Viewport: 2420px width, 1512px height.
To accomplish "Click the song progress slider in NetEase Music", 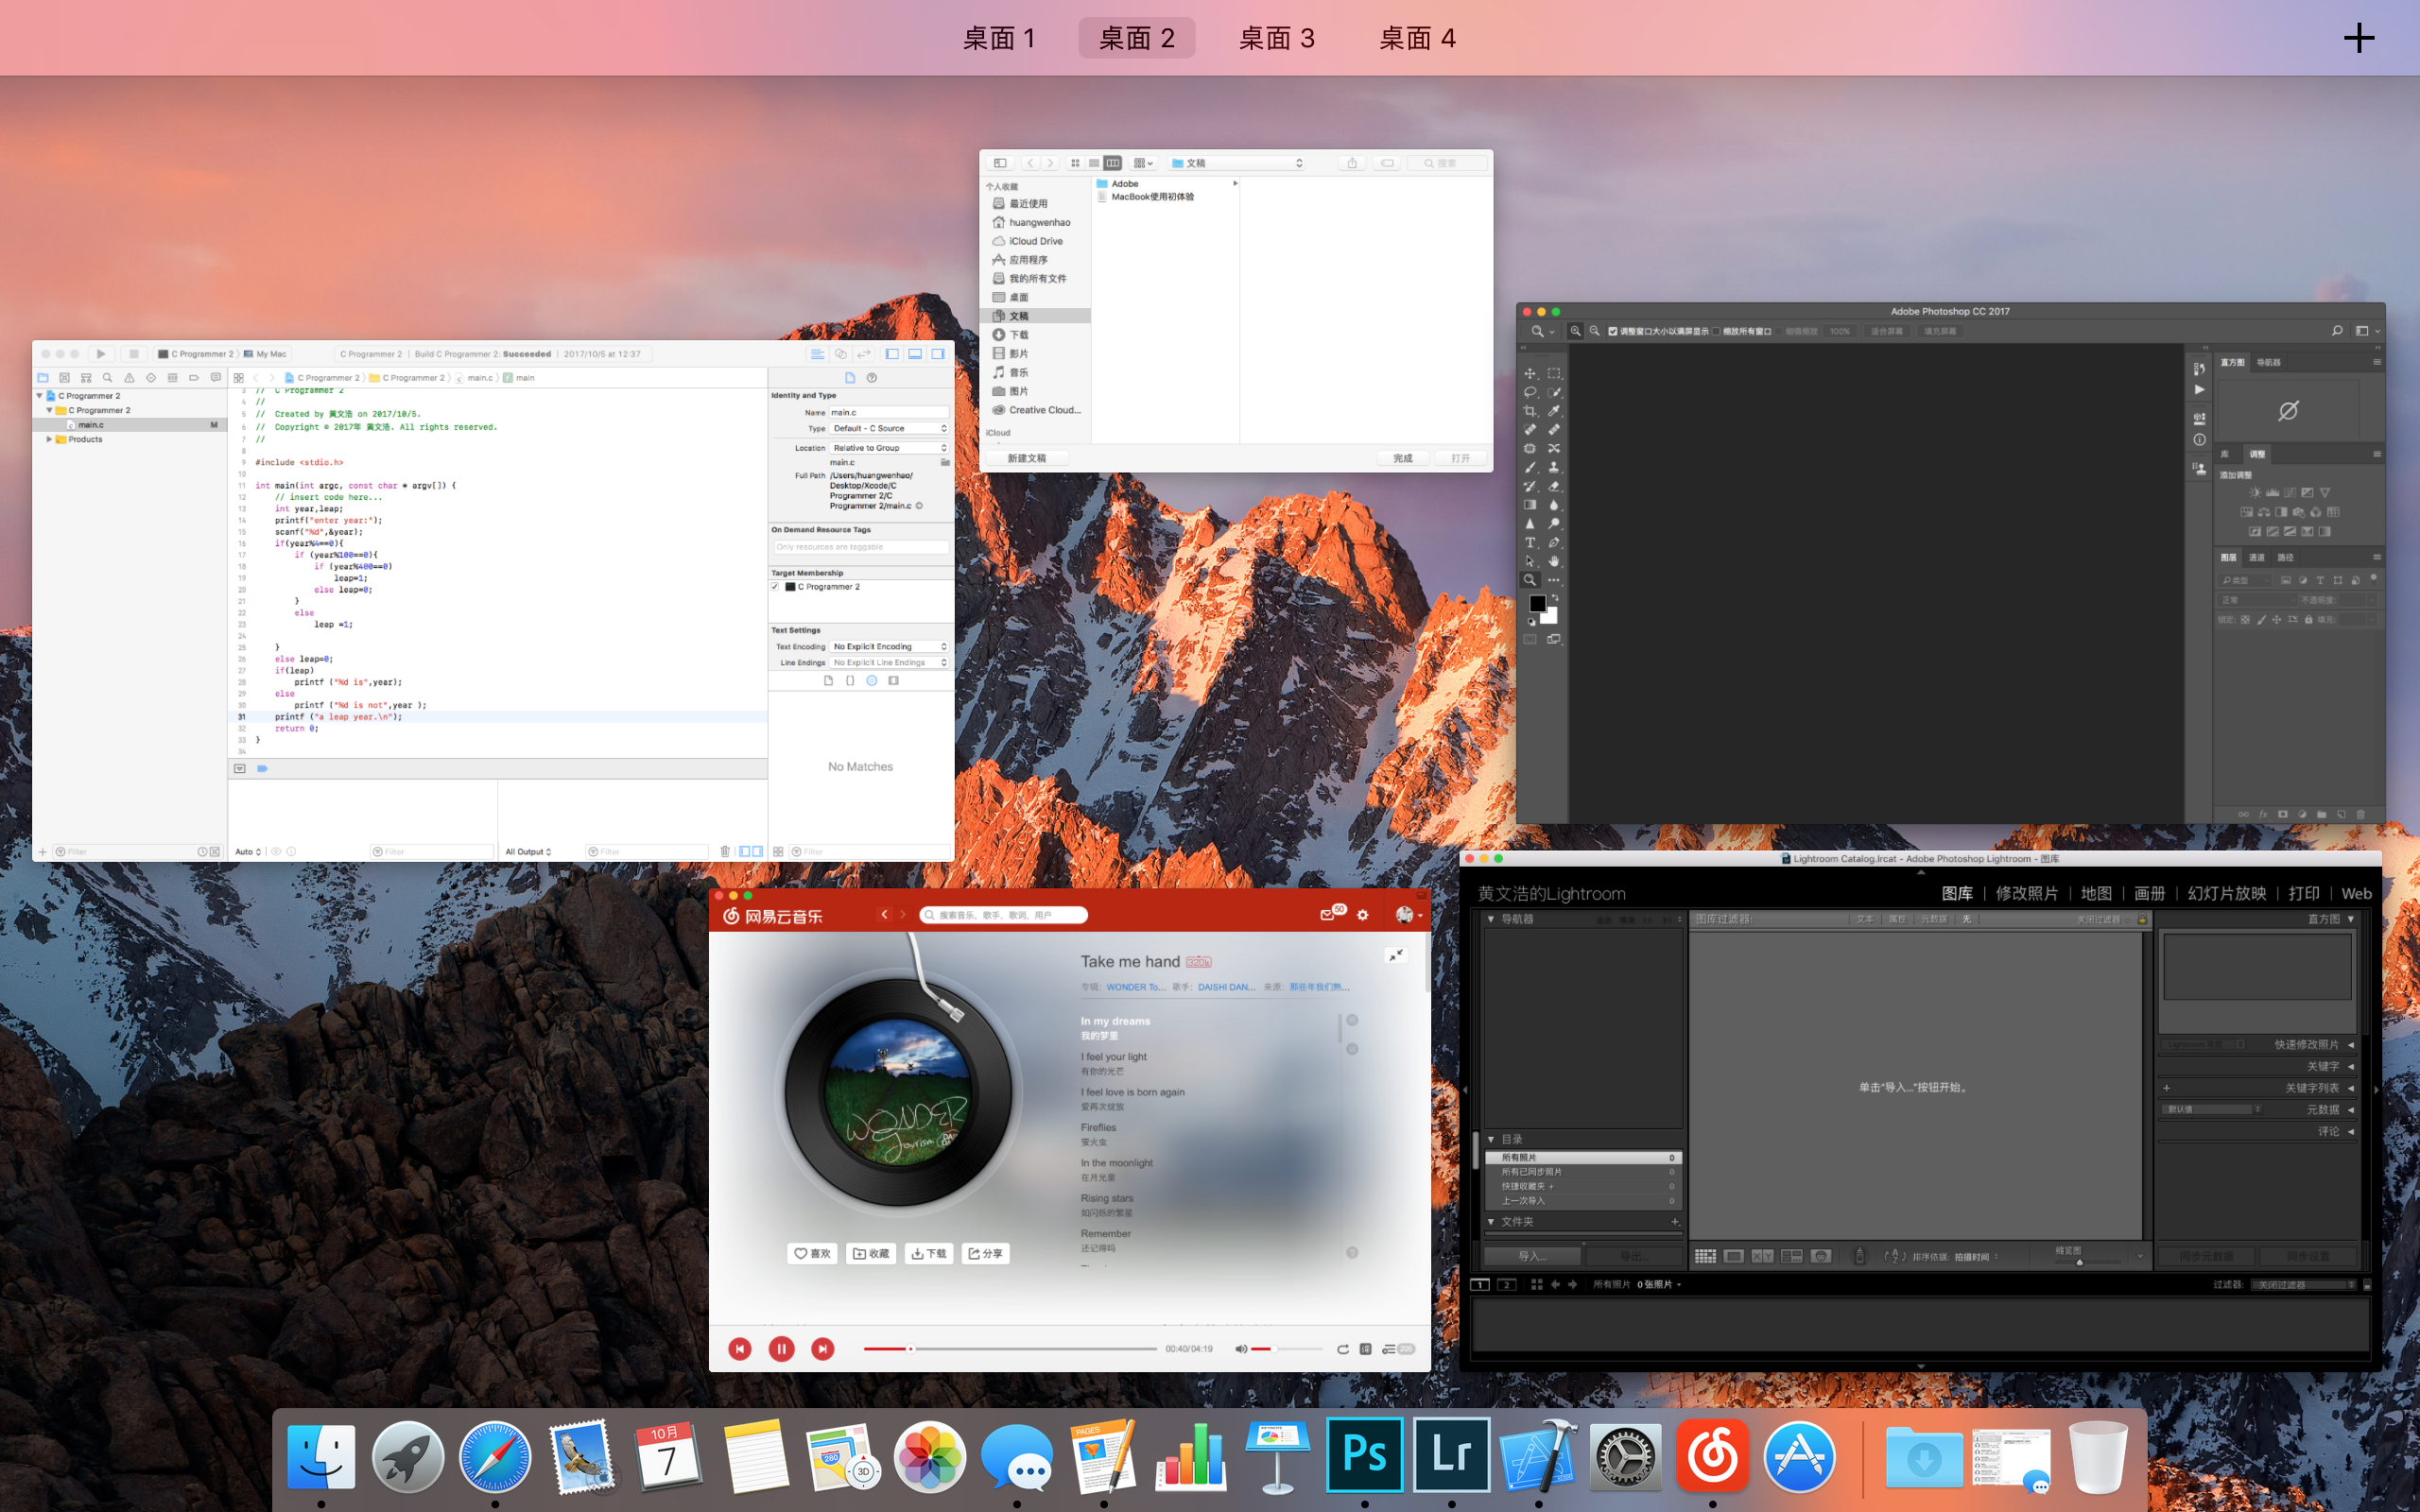I will pos(1010,1349).
